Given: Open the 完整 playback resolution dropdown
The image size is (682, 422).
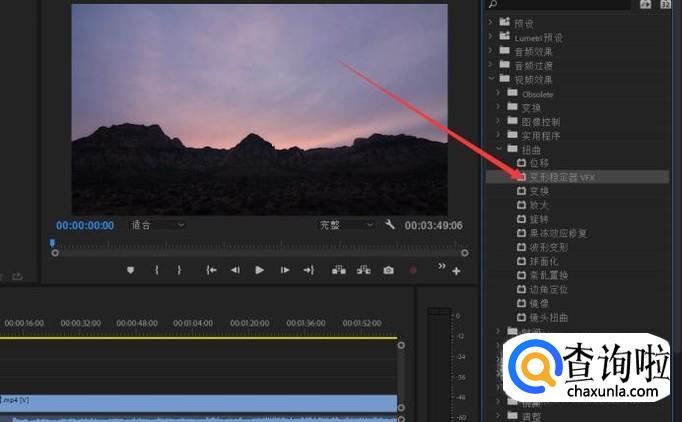Looking at the screenshot, I should [346, 225].
